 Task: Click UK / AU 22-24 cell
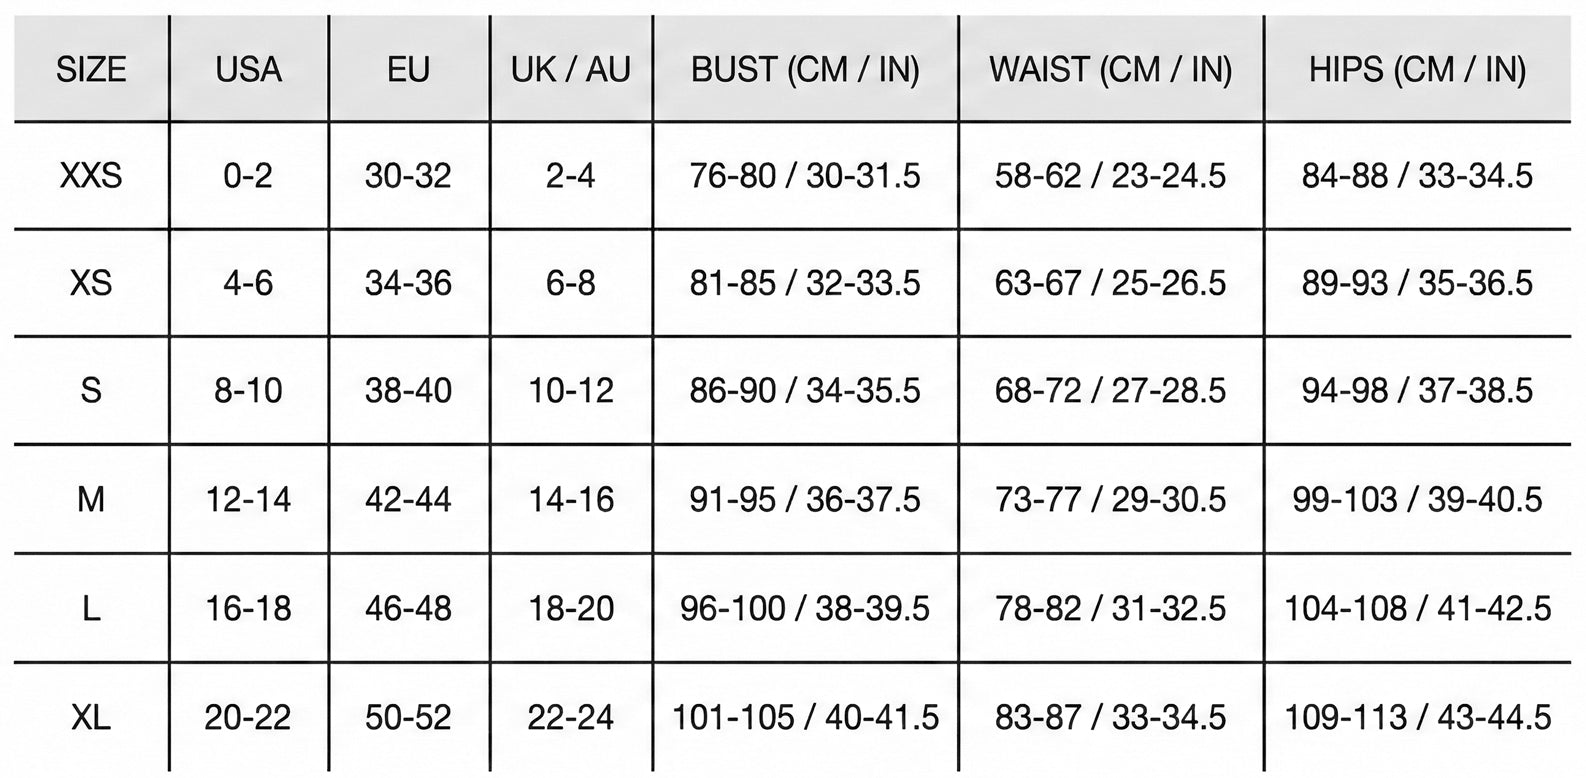[x=571, y=717]
